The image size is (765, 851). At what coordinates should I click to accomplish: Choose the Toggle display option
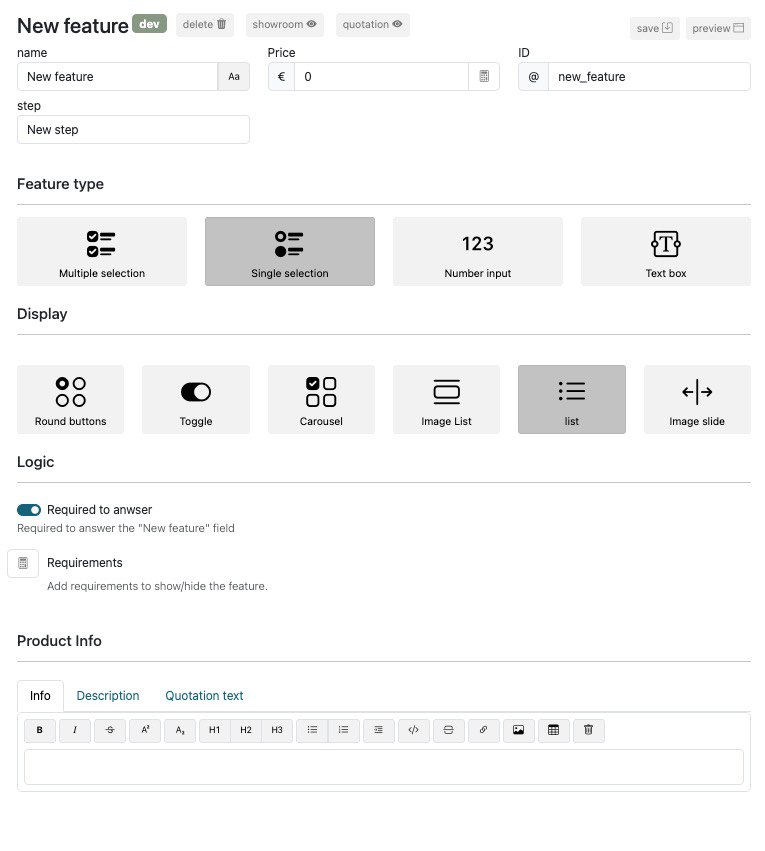point(196,399)
